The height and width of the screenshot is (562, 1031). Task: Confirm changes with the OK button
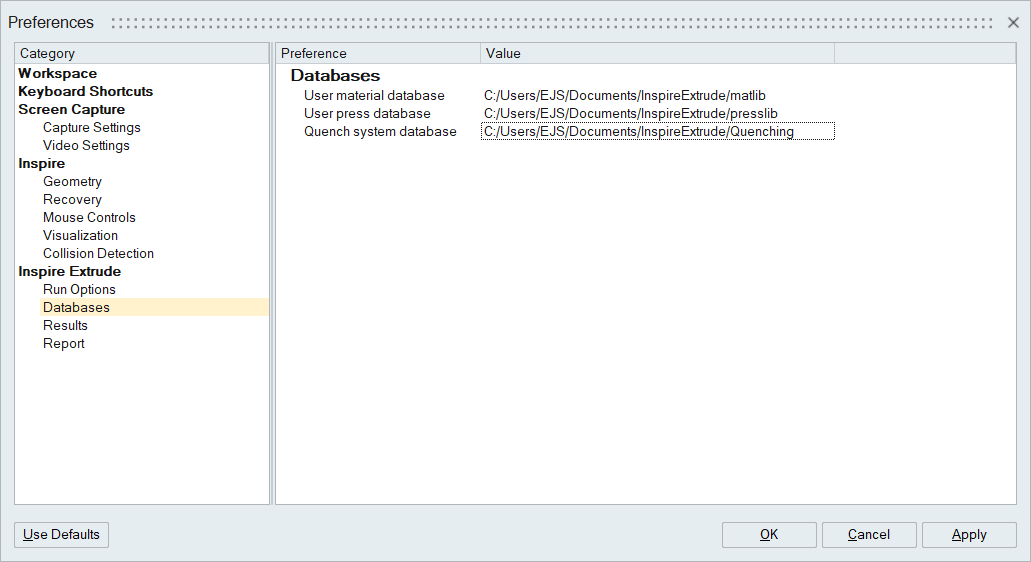(768, 535)
